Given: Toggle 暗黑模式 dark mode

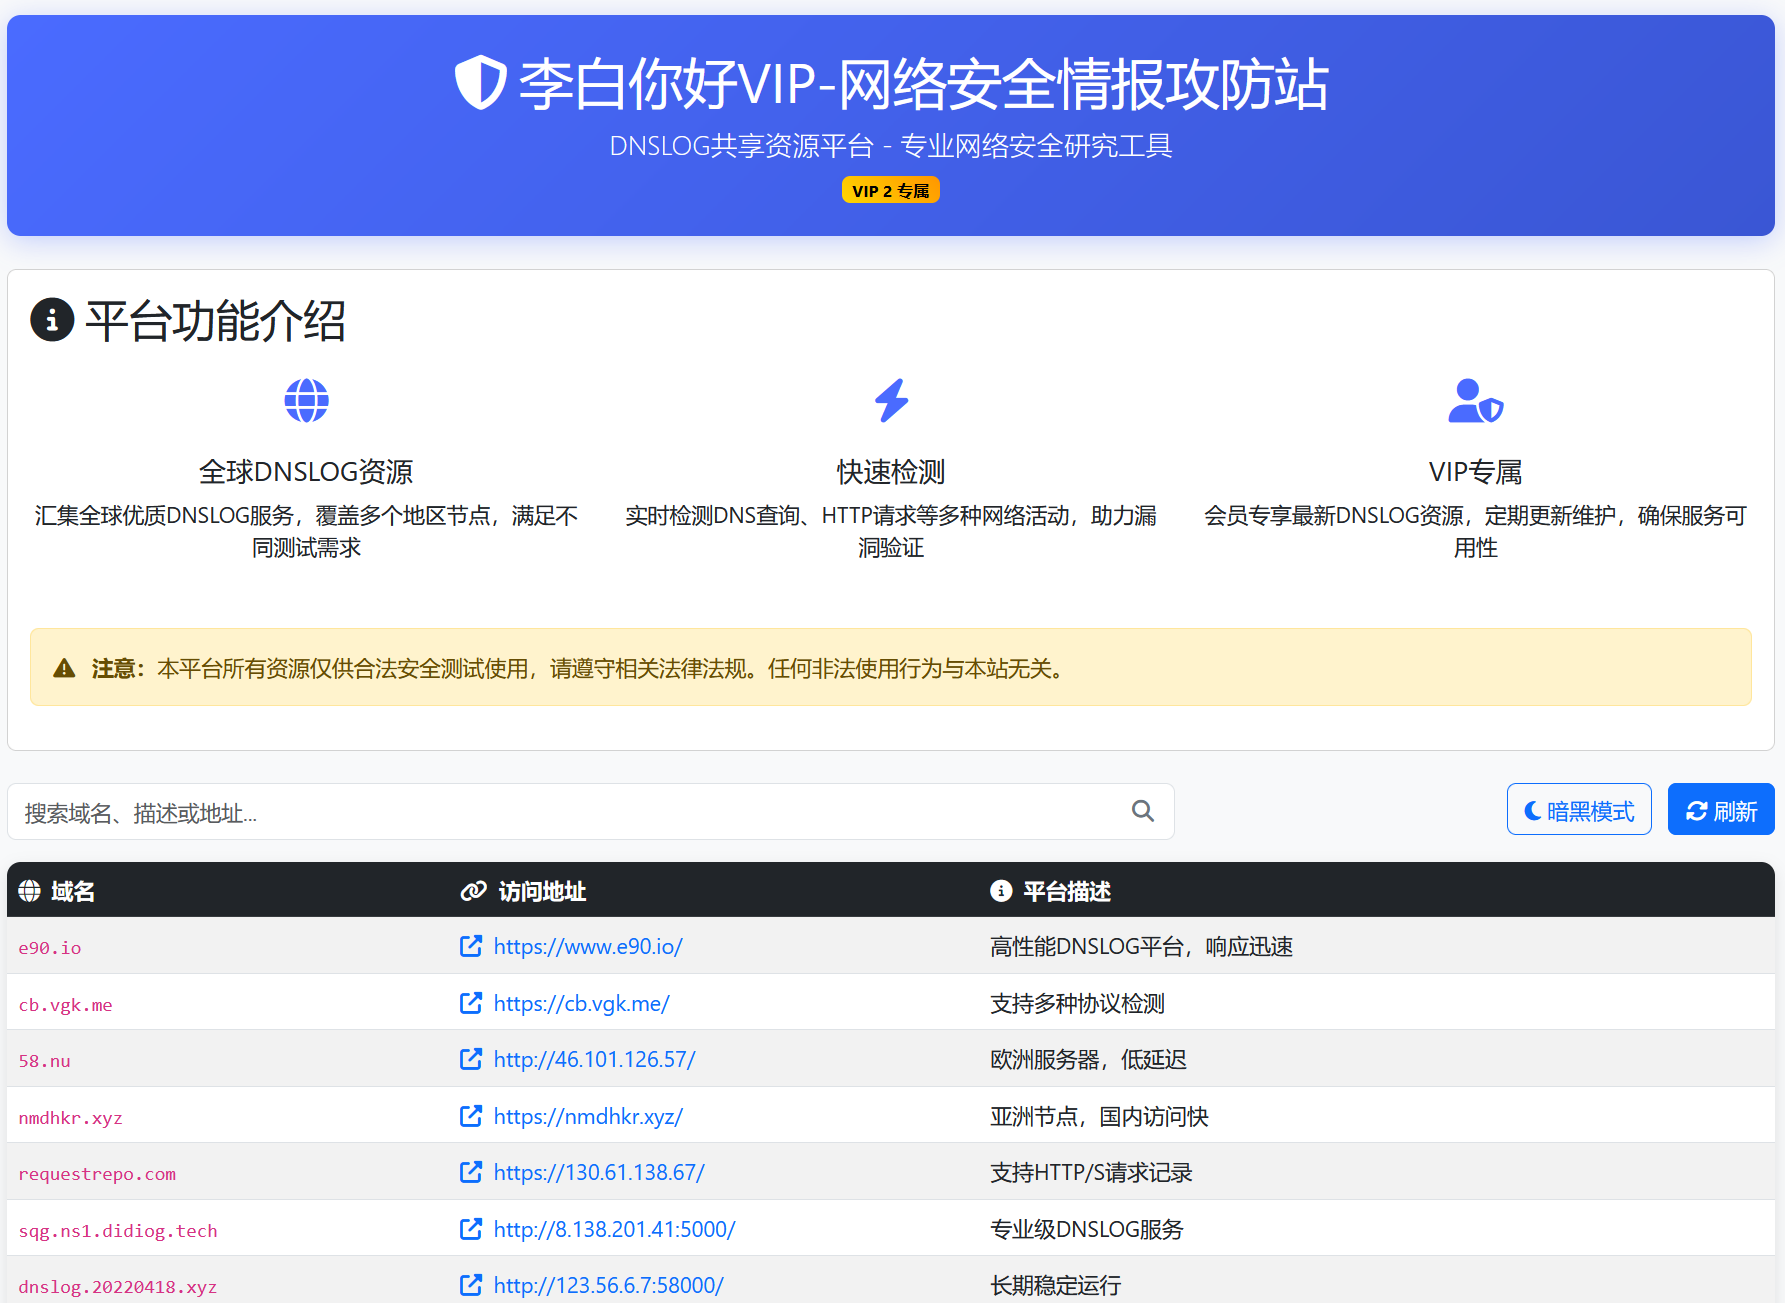Looking at the screenshot, I should [x=1579, y=809].
